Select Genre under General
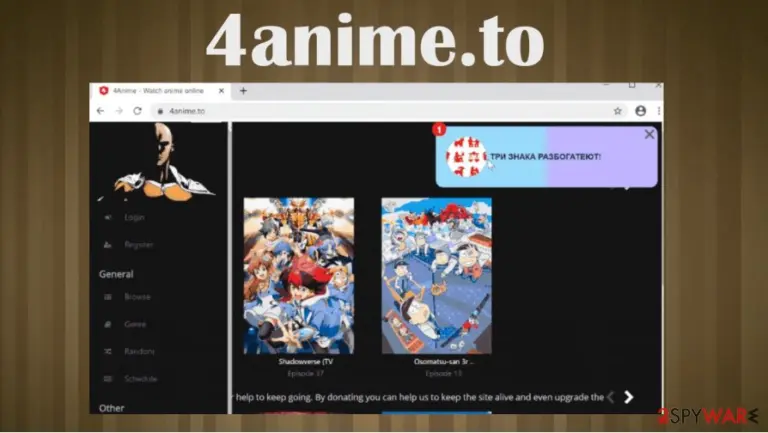Screen dimensions: 768x433 pyautogui.click(x=135, y=324)
